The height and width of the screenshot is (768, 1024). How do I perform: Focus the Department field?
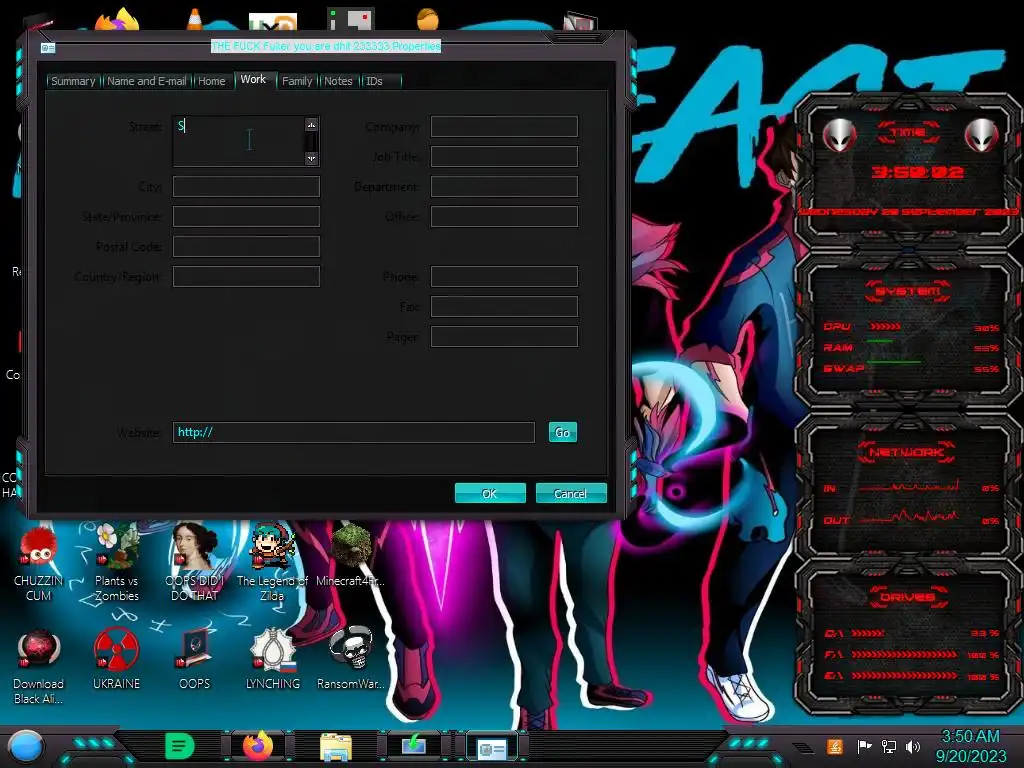(x=504, y=187)
